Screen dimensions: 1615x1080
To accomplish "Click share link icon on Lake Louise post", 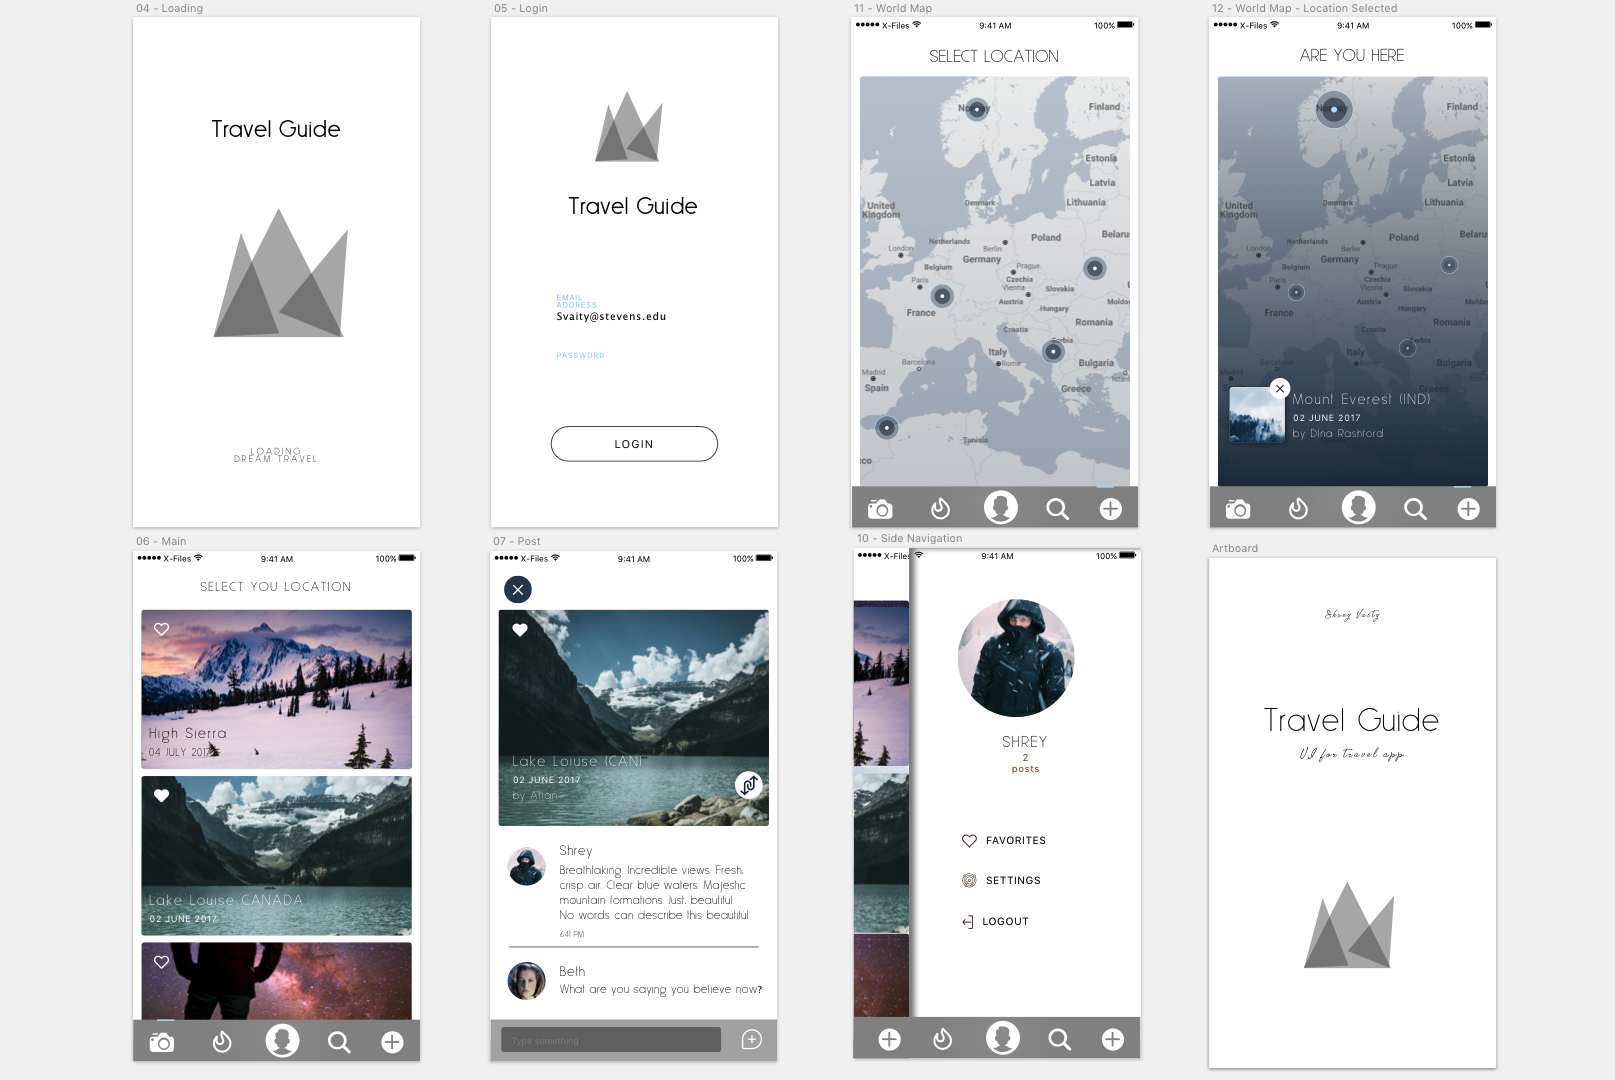I will click(749, 785).
